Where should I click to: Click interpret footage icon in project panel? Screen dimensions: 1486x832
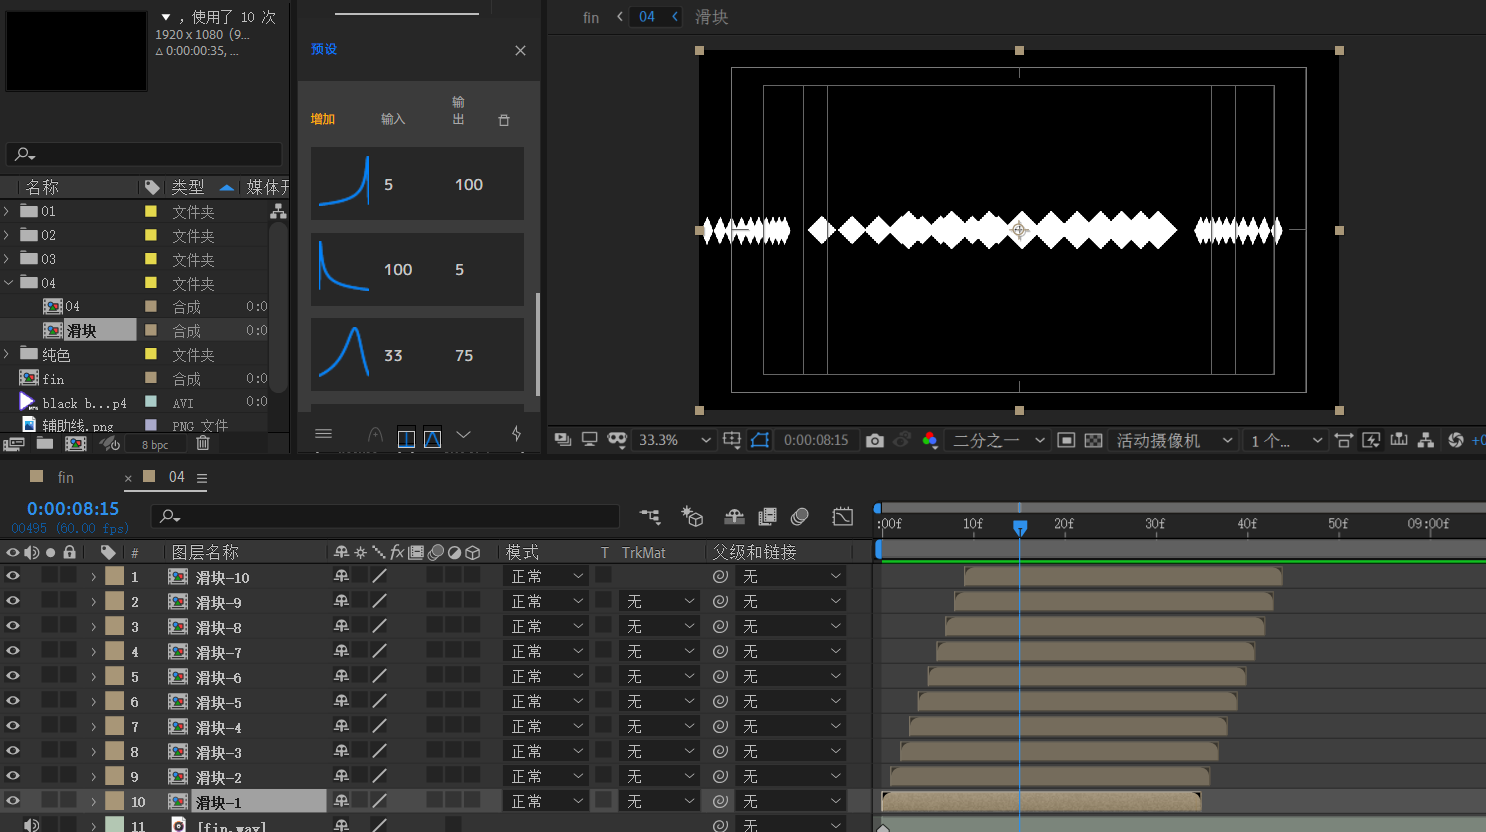14,443
